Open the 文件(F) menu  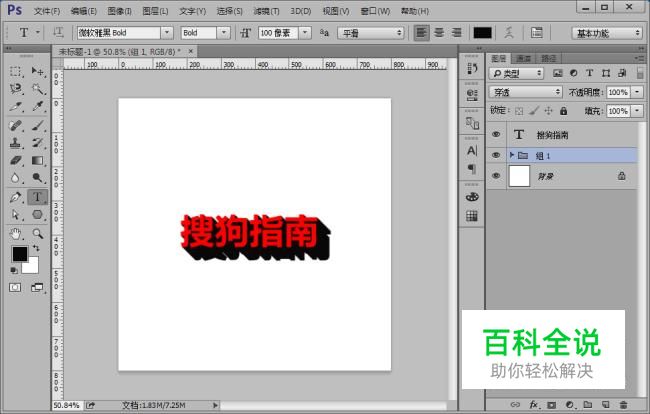click(46, 11)
